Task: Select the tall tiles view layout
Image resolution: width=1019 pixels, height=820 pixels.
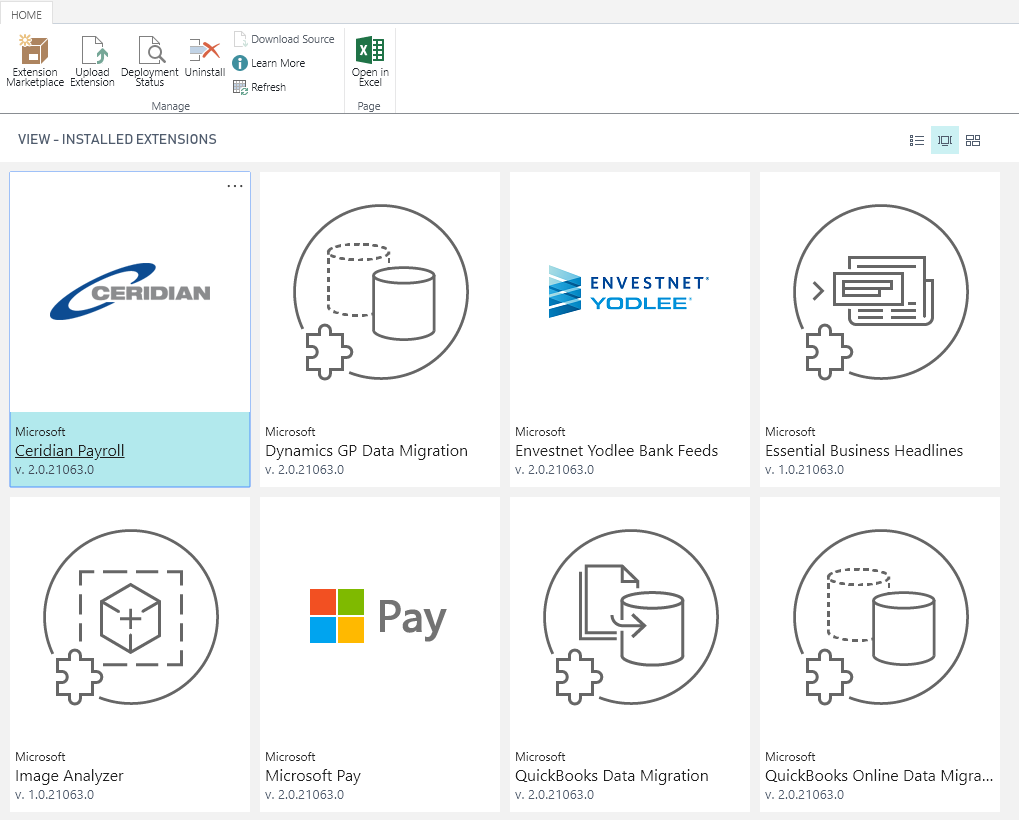Action: click(x=945, y=140)
